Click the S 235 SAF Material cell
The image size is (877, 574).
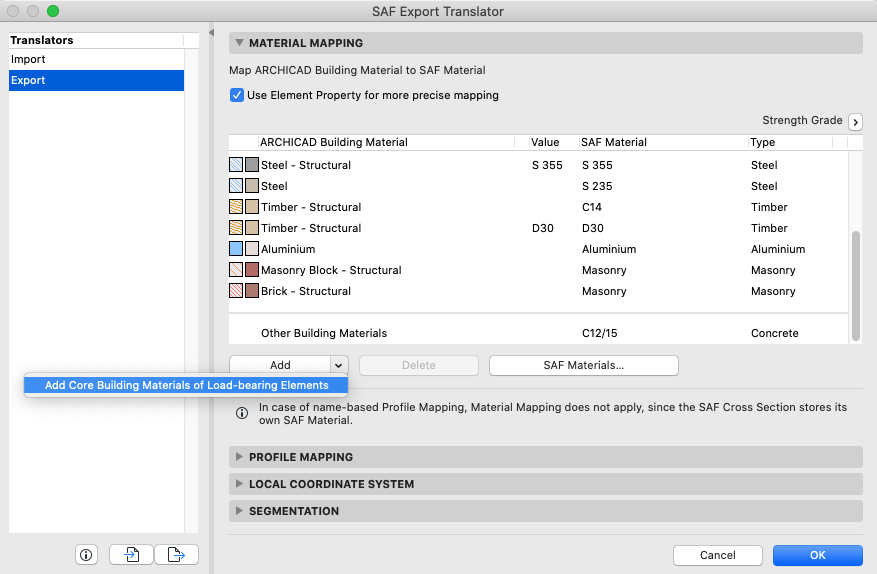(597, 186)
